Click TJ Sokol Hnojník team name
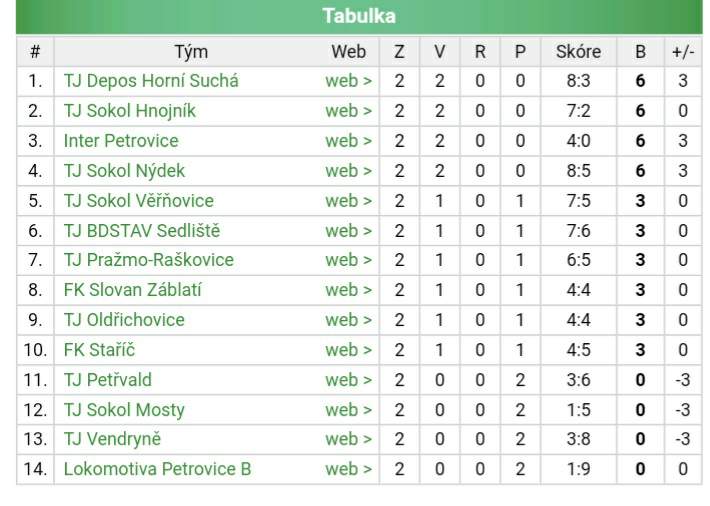The width and height of the screenshot is (710, 506). tap(129, 111)
